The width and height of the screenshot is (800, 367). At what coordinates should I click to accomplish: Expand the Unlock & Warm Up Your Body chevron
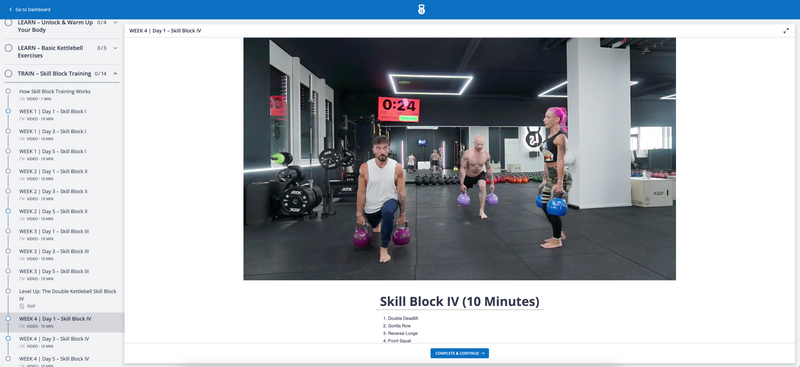115,22
